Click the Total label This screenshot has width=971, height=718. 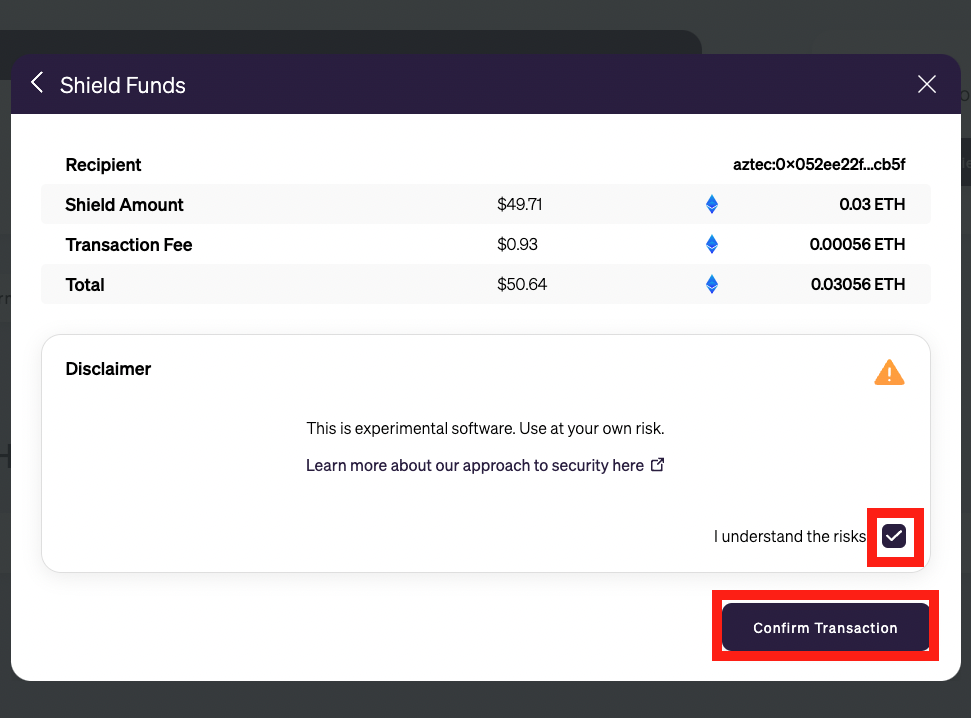point(85,284)
